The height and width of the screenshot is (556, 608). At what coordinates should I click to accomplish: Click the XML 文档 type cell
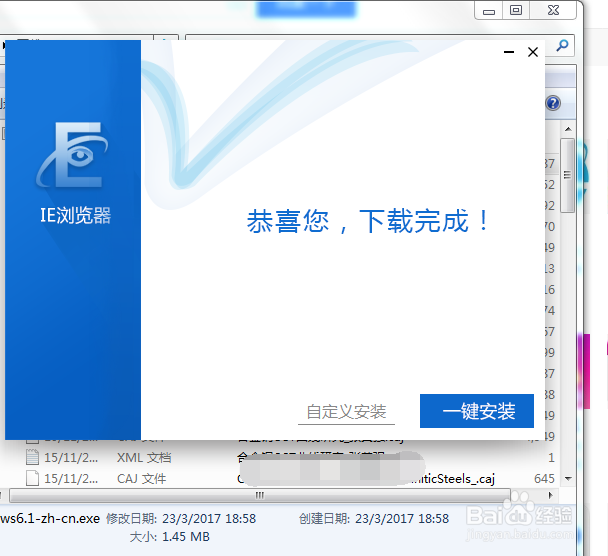(144, 458)
